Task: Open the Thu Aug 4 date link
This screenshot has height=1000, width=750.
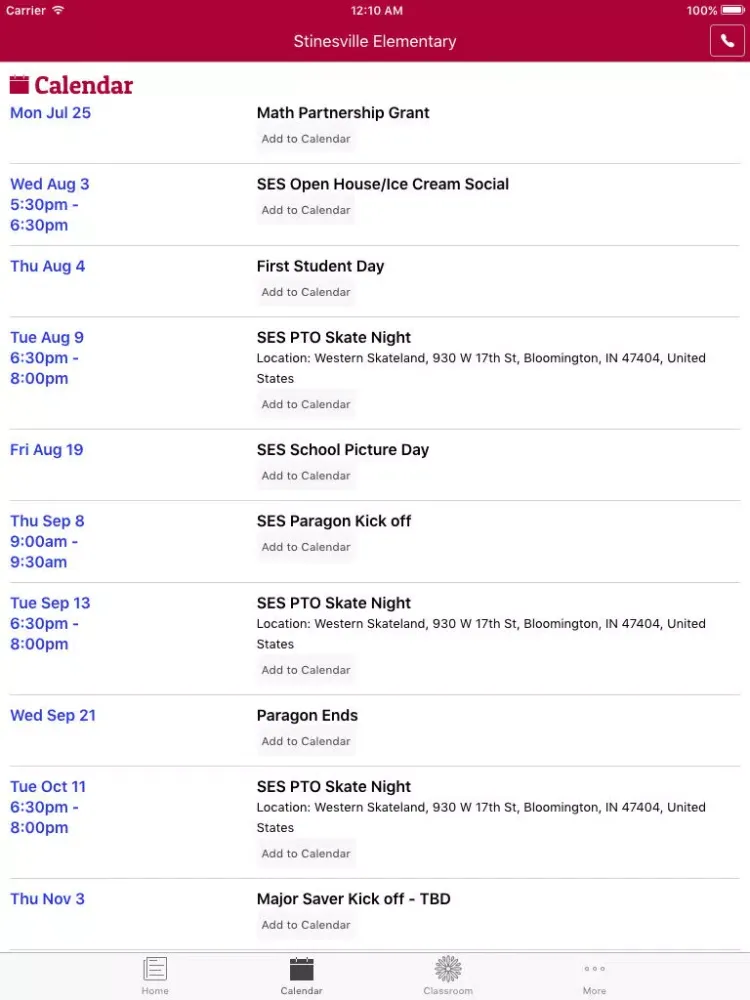Action: pos(47,267)
